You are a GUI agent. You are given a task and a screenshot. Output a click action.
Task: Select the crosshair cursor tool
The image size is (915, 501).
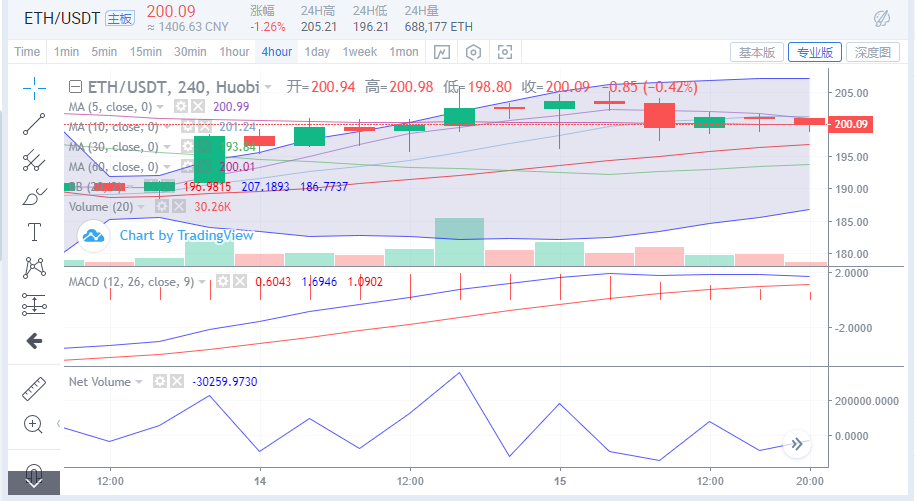click(x=34, y=88)
